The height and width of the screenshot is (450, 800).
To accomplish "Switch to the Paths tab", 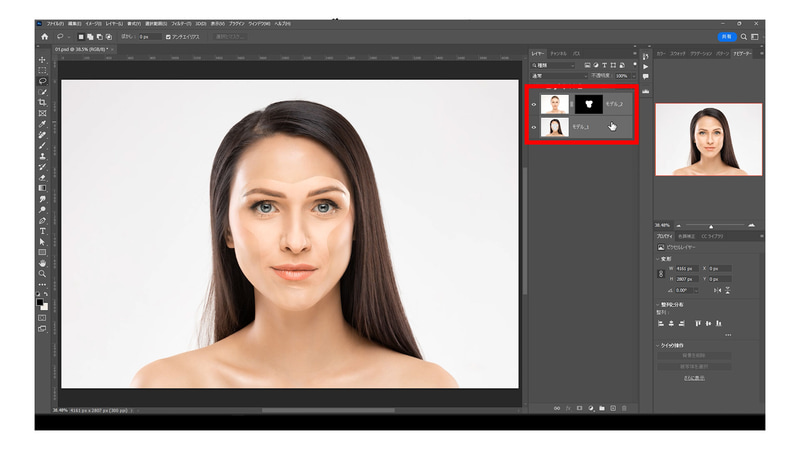I will click(x=576, y=54).
